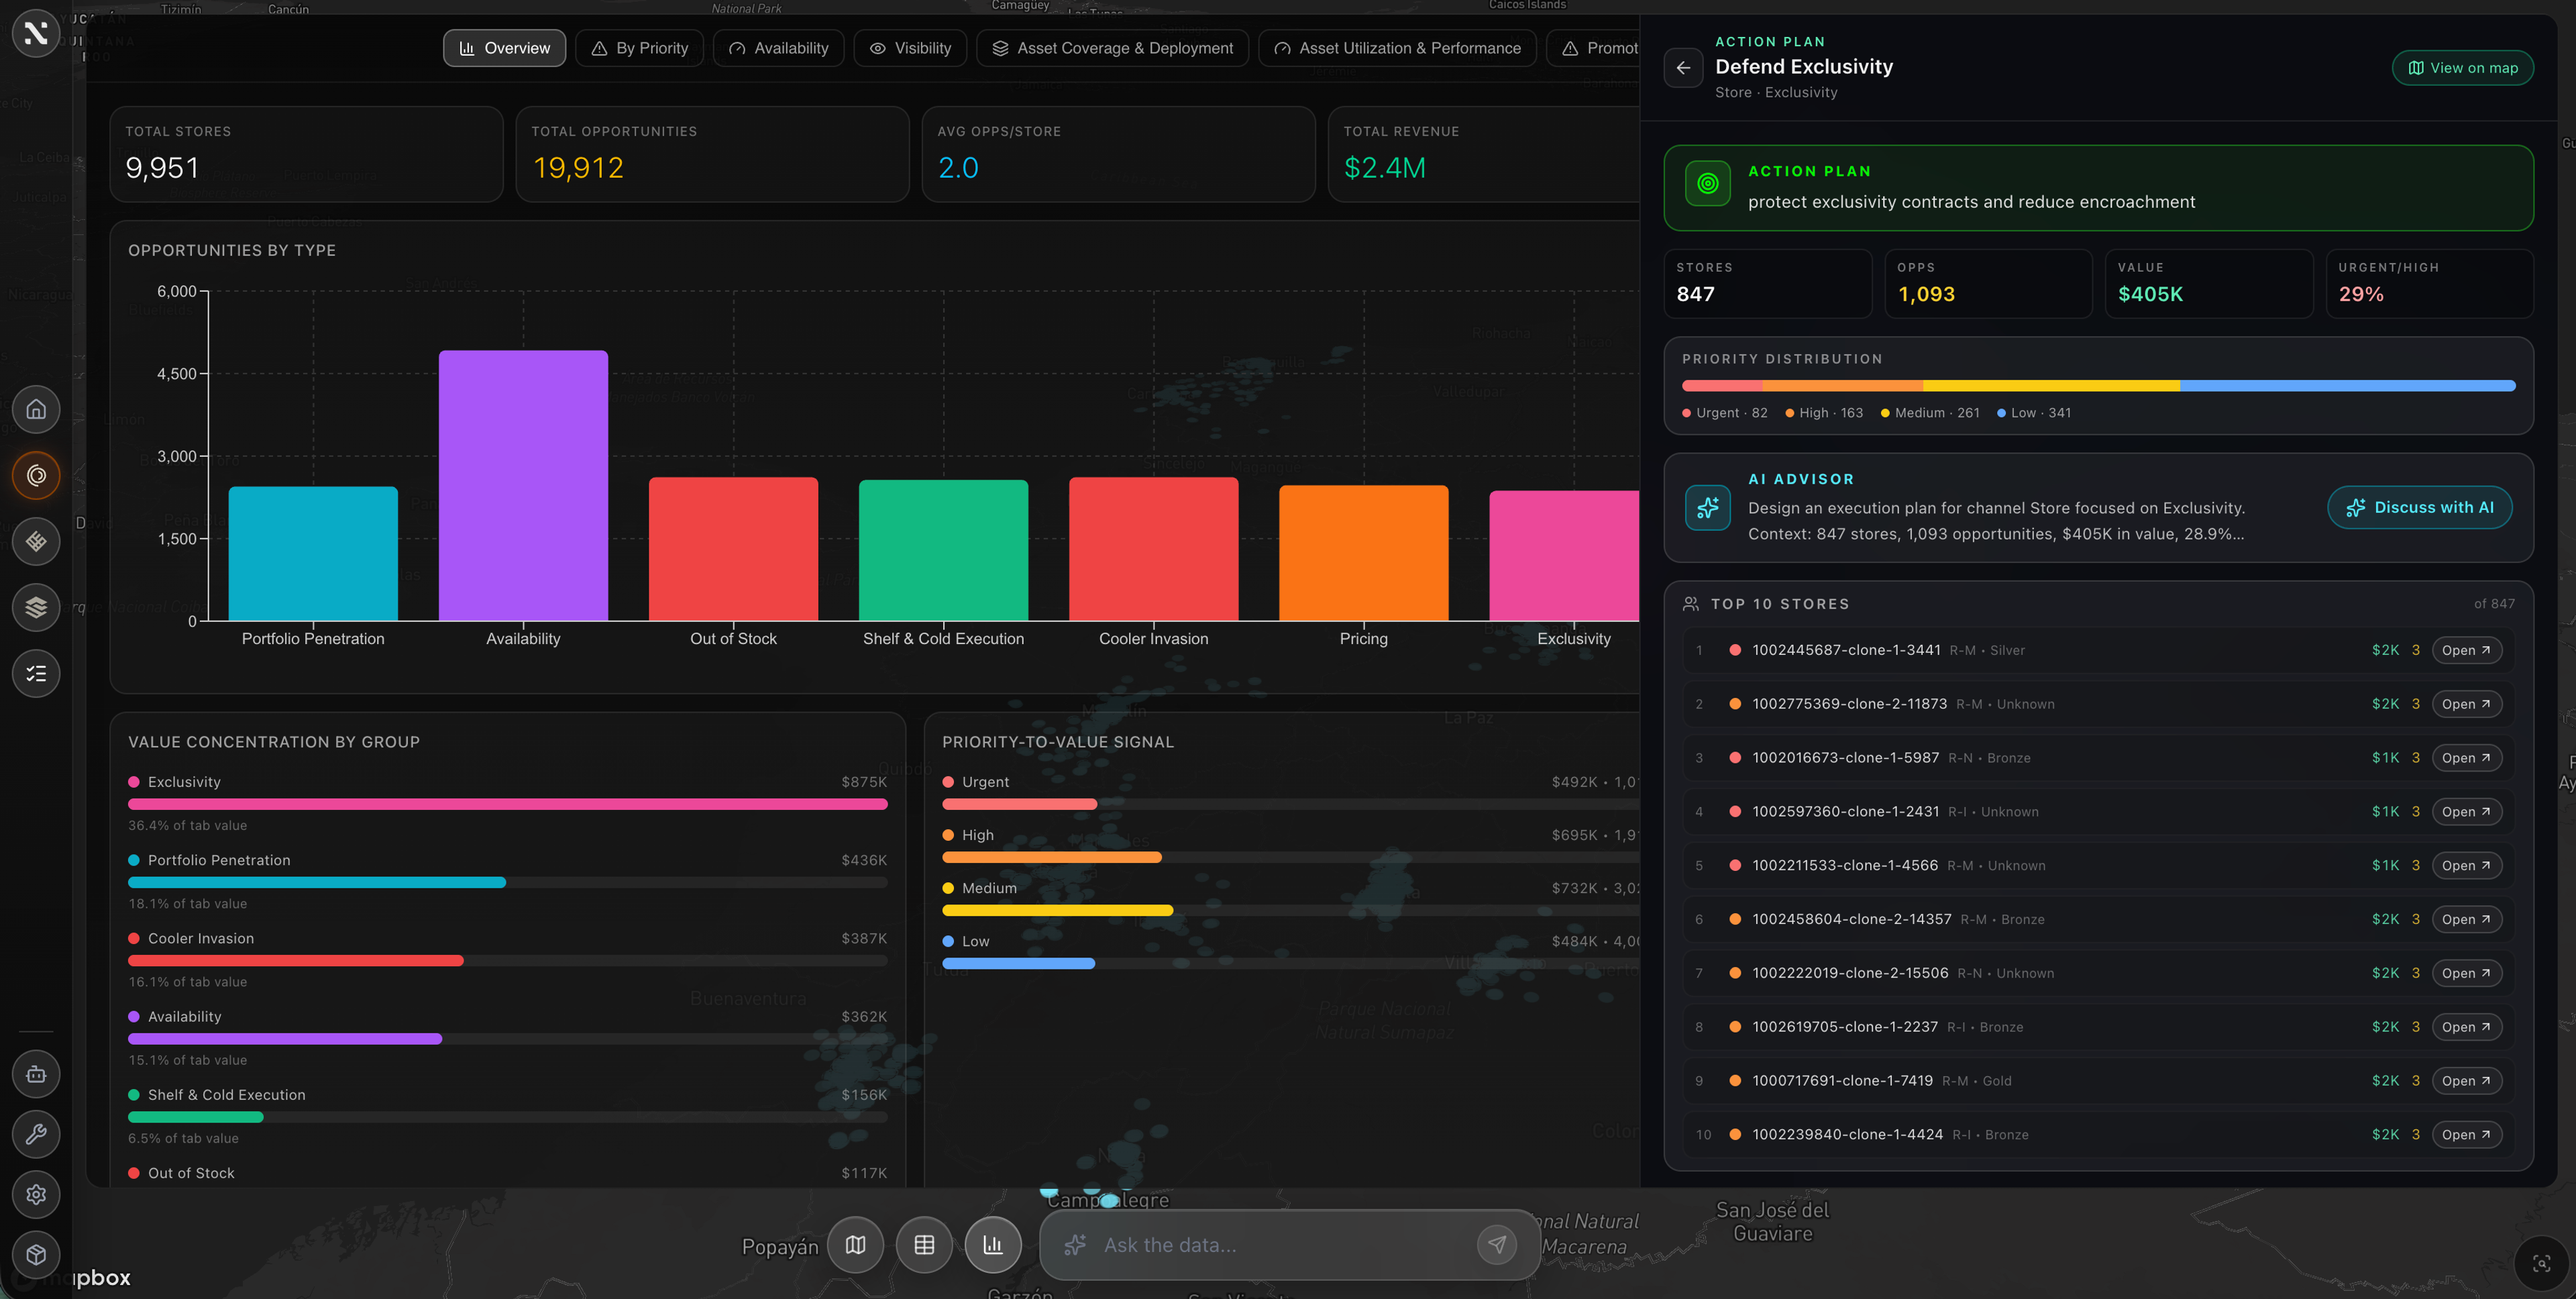2576x1299 pixels.
Task: Open the stacked layers sidebar icon
Action: tap(36, 607)
